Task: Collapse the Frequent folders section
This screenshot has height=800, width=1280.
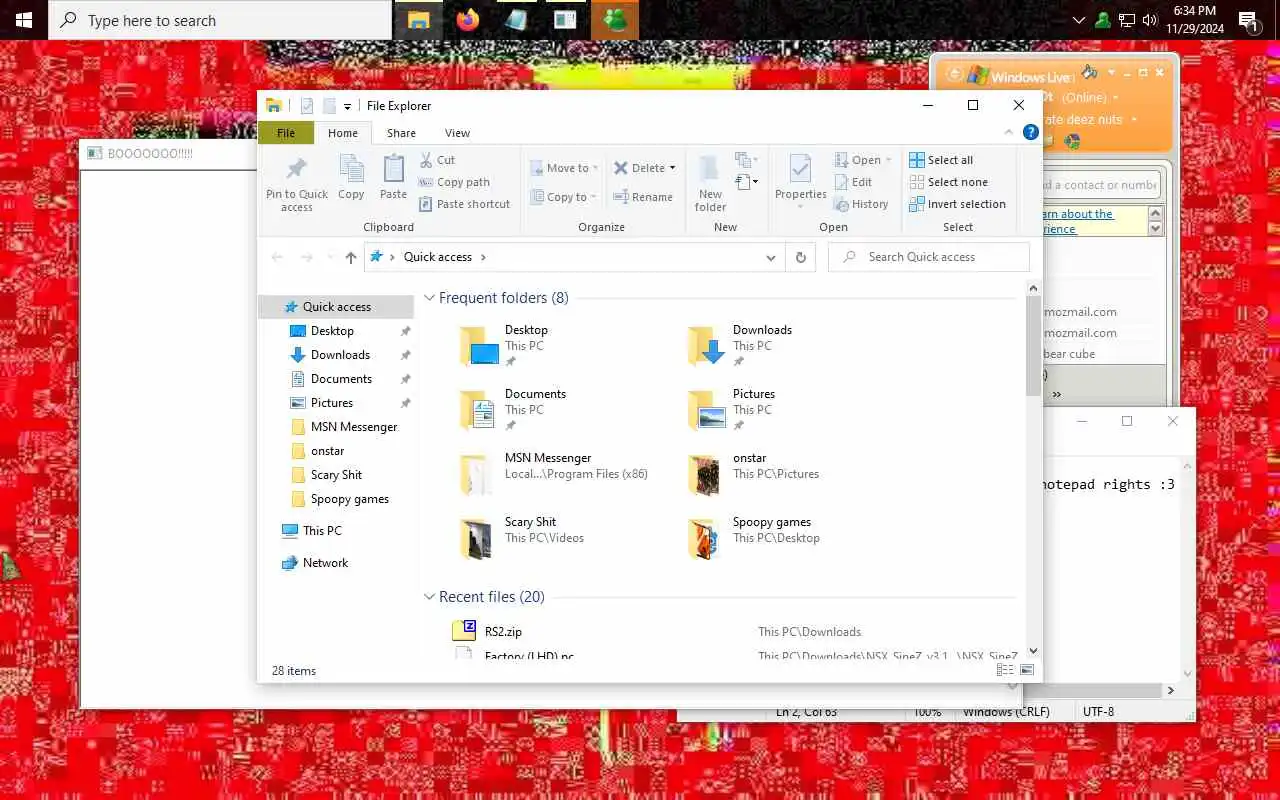Action: (x=430, y=298)
